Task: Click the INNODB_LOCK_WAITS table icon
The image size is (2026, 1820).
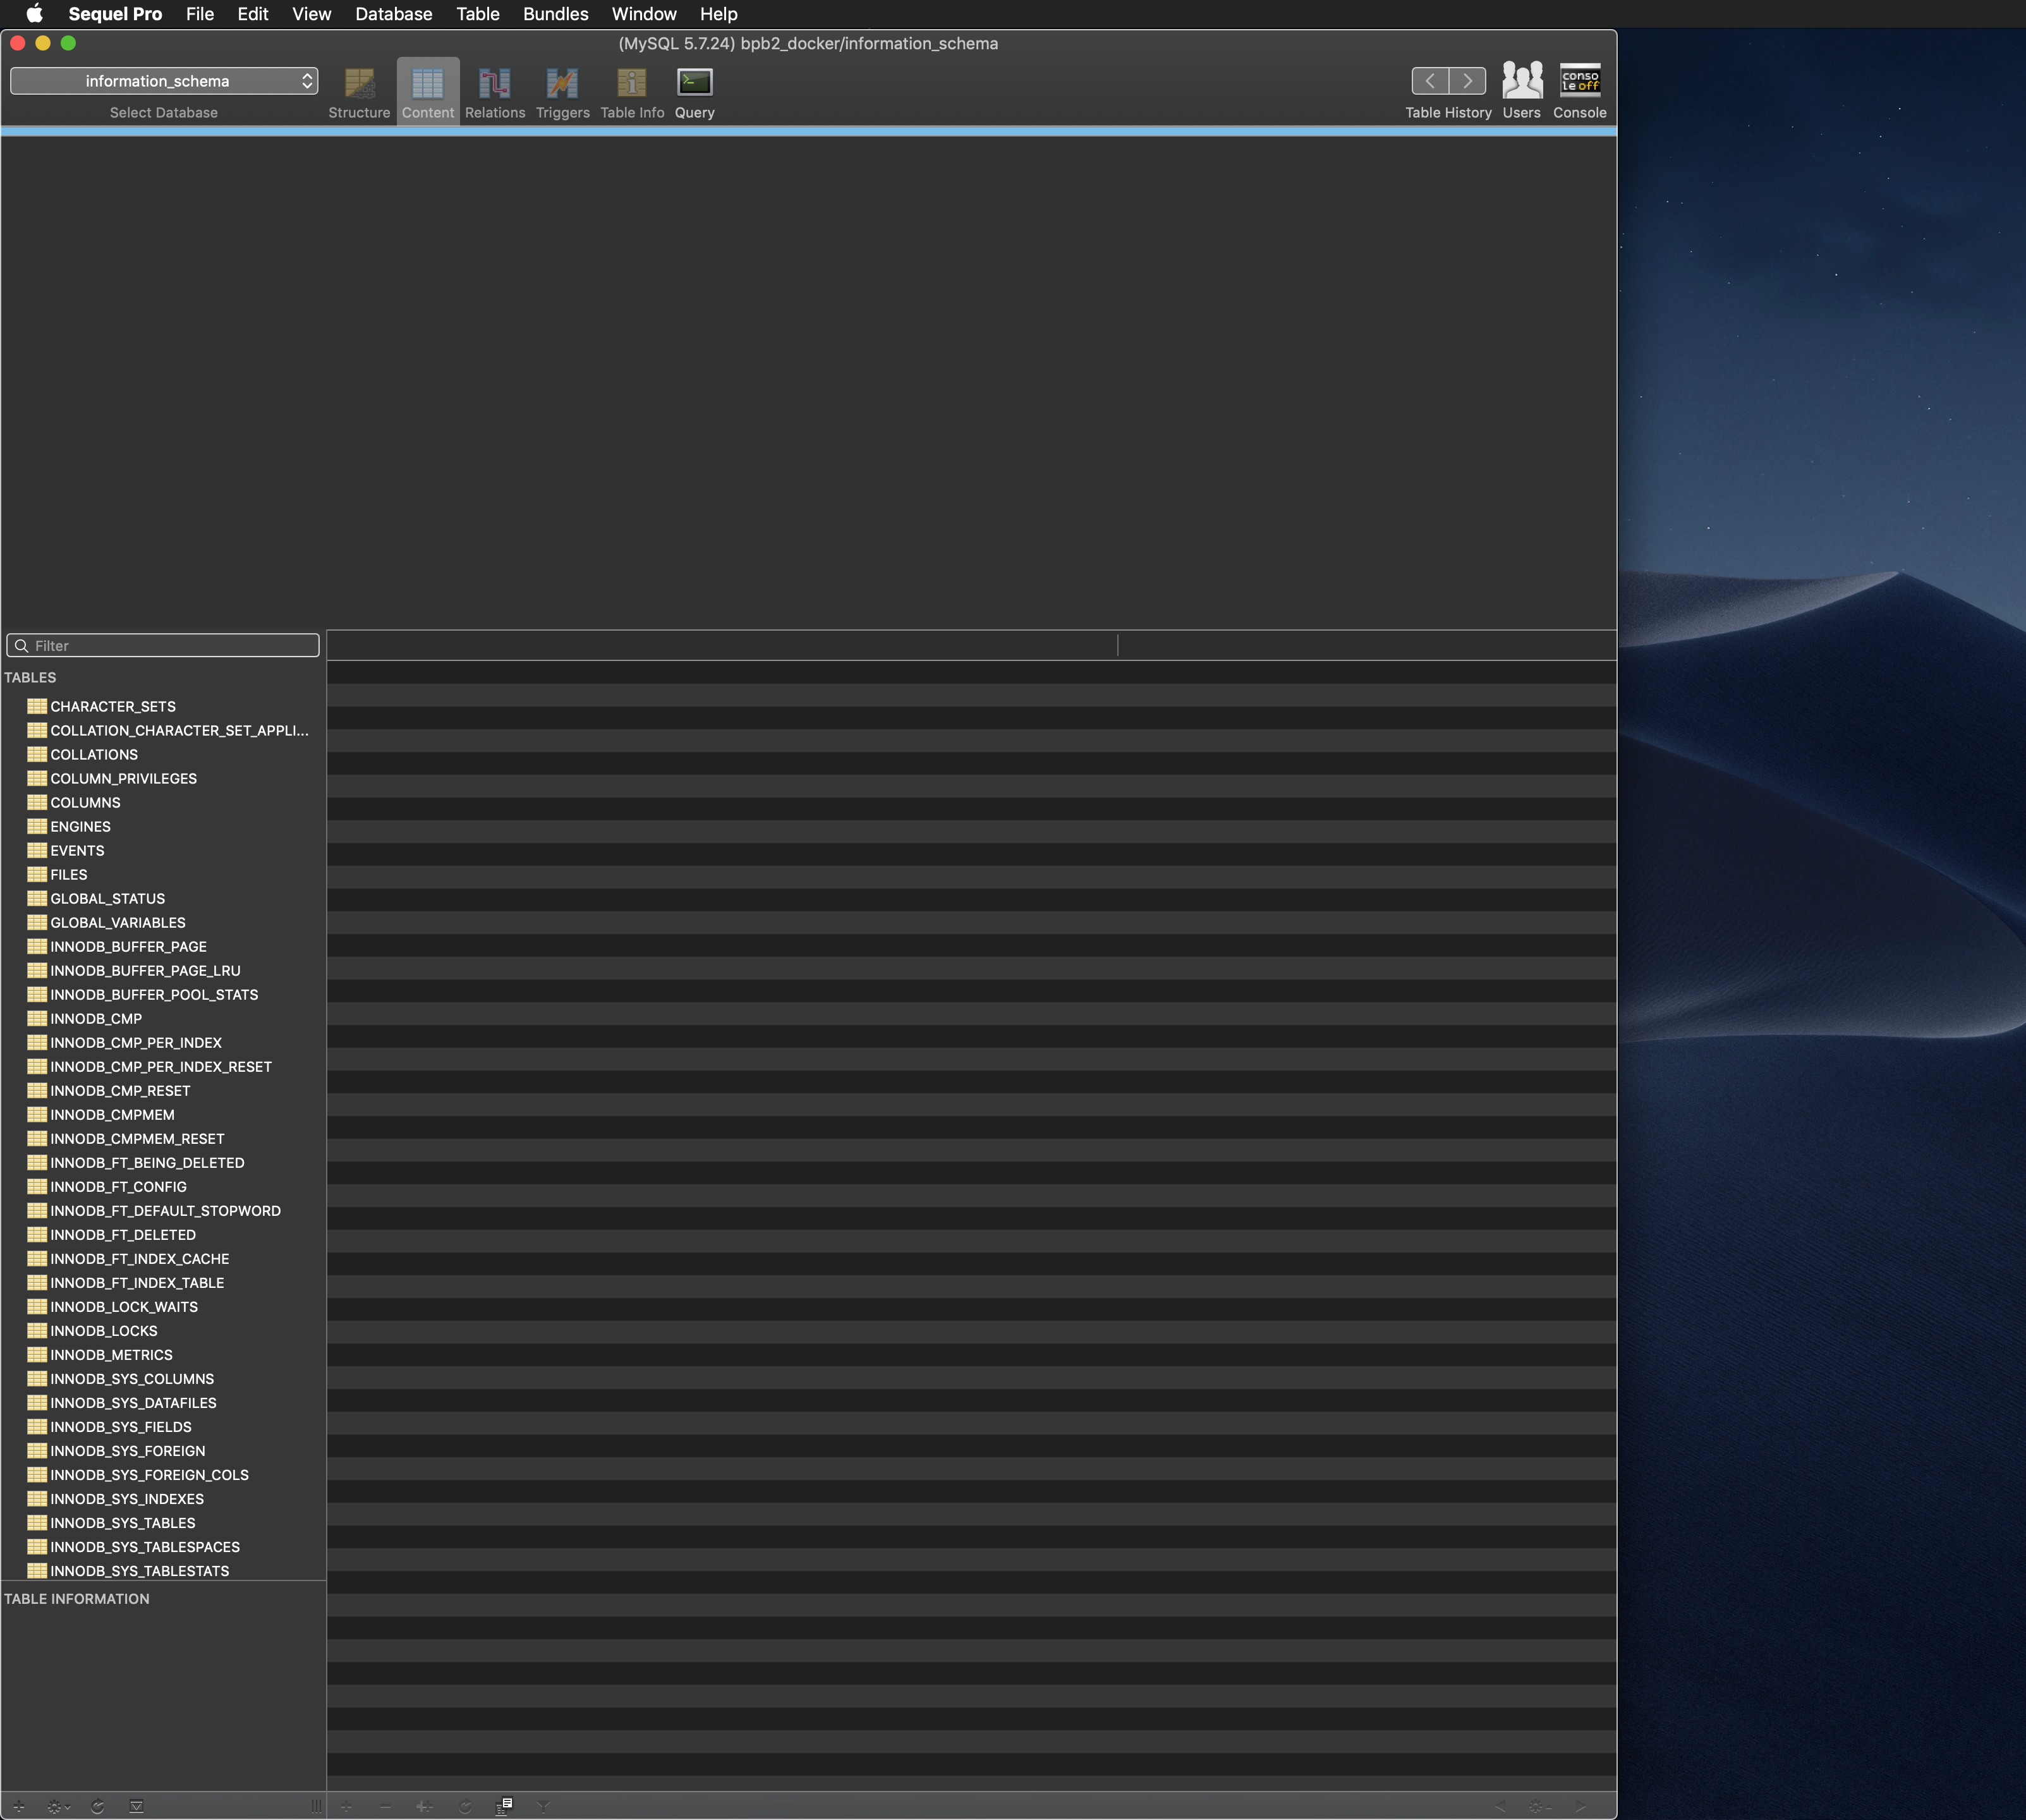Action: point(37,1306)
